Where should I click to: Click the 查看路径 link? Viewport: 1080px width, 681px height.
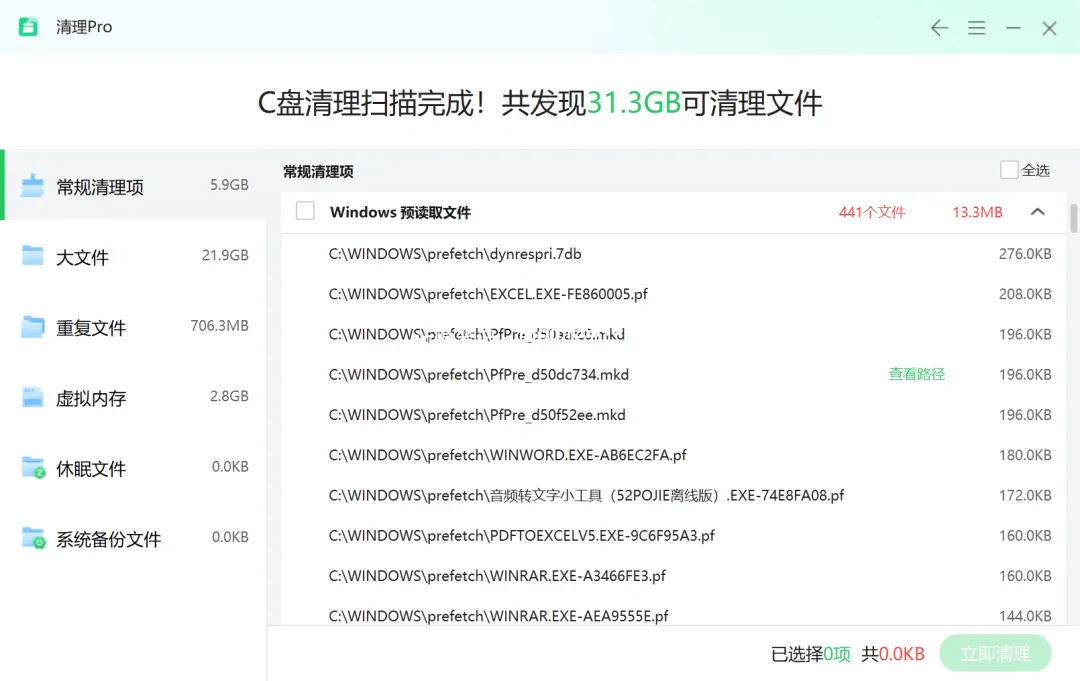pyautogui.click(x=916, y=374)
